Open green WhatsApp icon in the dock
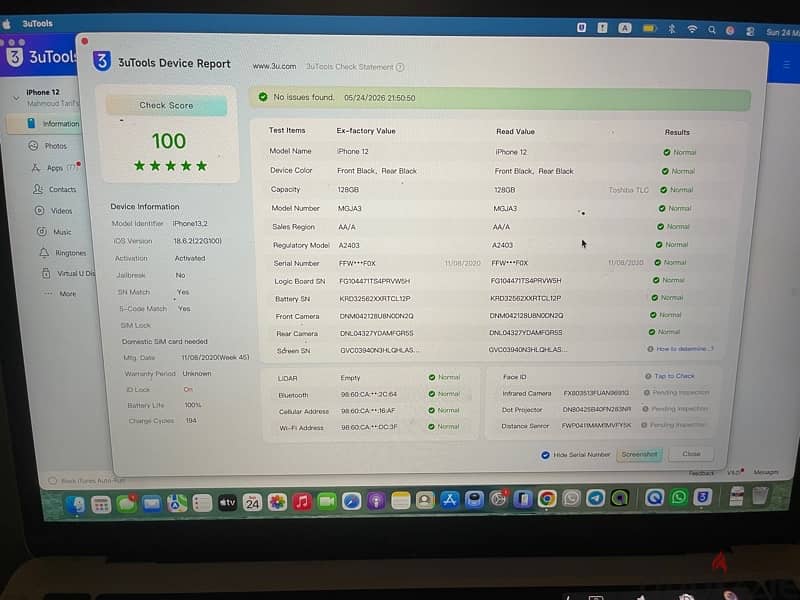Screen dimensions: 800x600 [x=679, y=497]
